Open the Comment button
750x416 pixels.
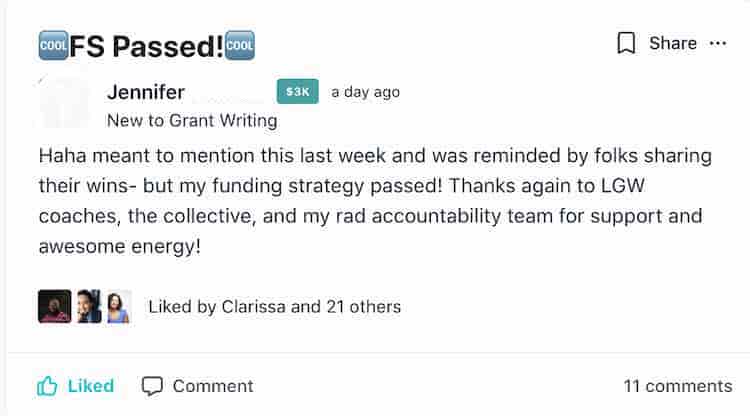tap(197, 386)
